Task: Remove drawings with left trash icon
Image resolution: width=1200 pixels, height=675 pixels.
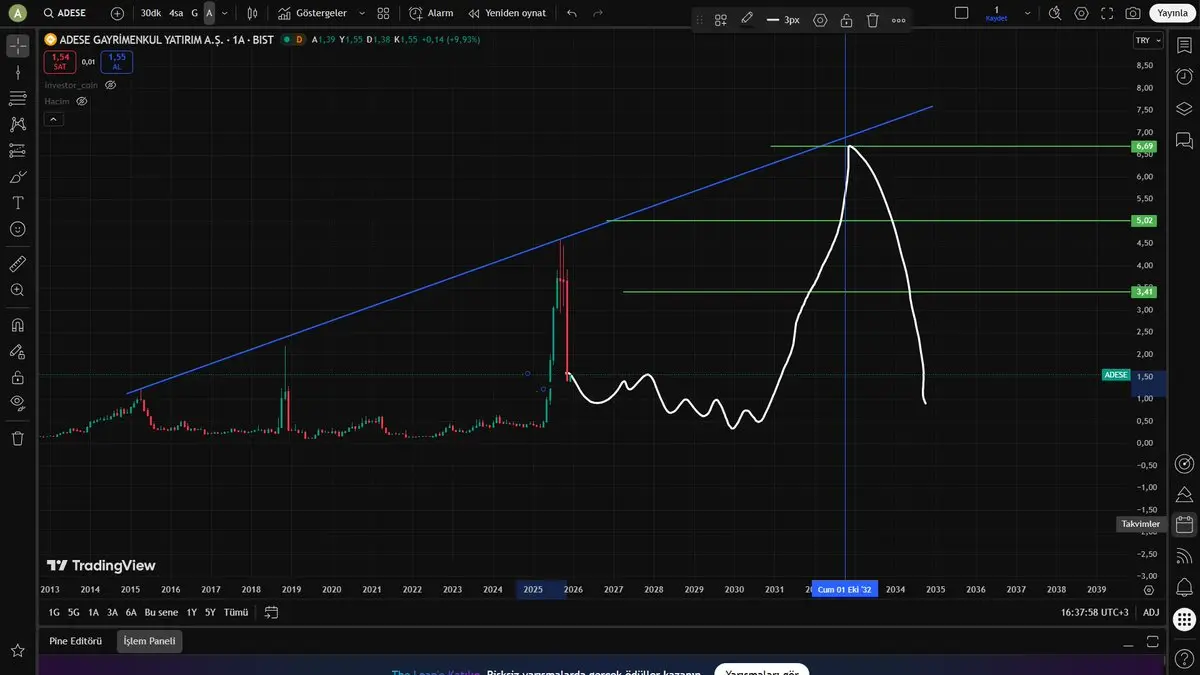Action: coord(17,438)
